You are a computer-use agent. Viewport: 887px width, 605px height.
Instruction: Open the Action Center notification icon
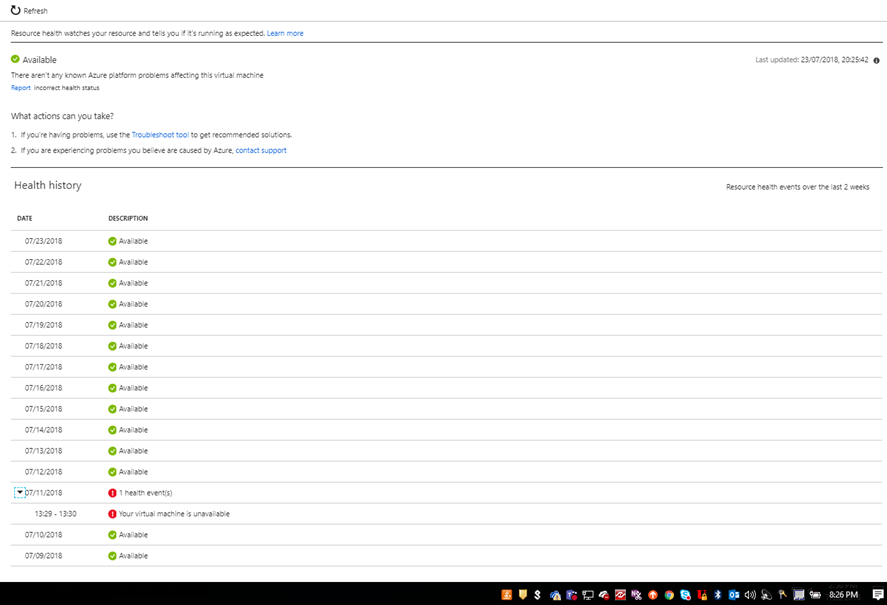pyautogui.click(x=878, y=595)
